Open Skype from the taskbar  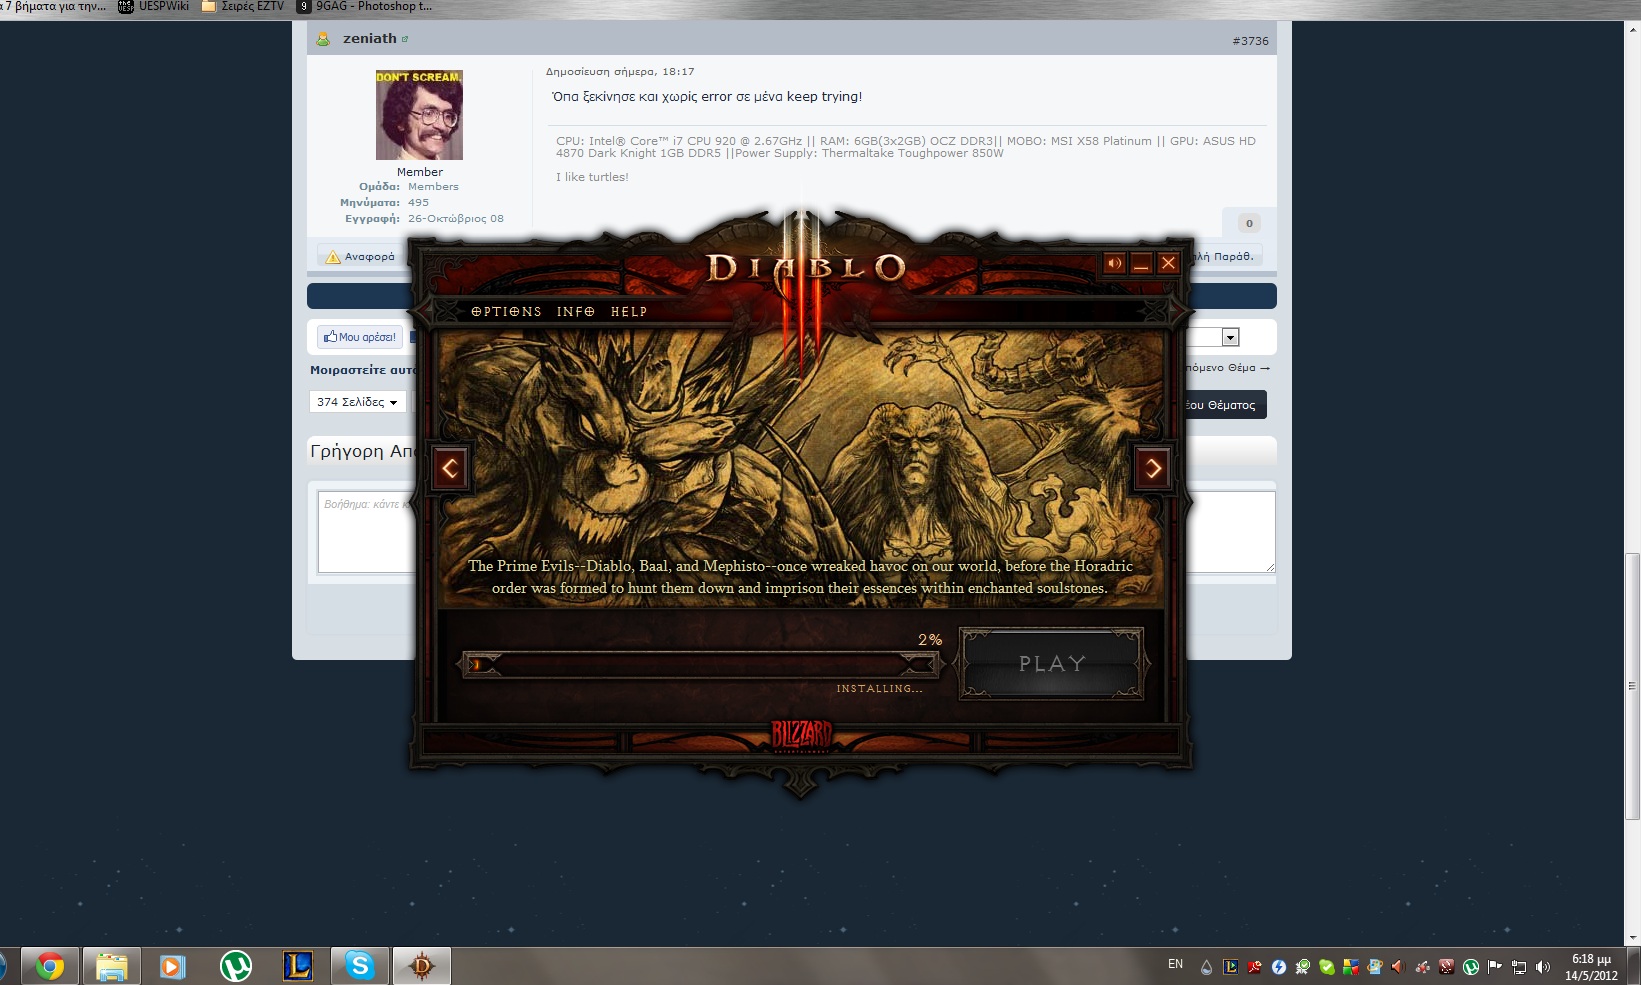click(359, 966)
